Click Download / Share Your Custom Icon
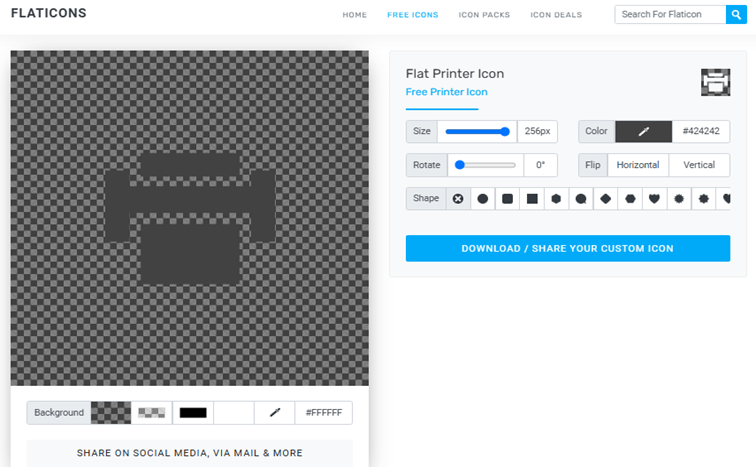 pyautogui.click(x=567, y=248)
